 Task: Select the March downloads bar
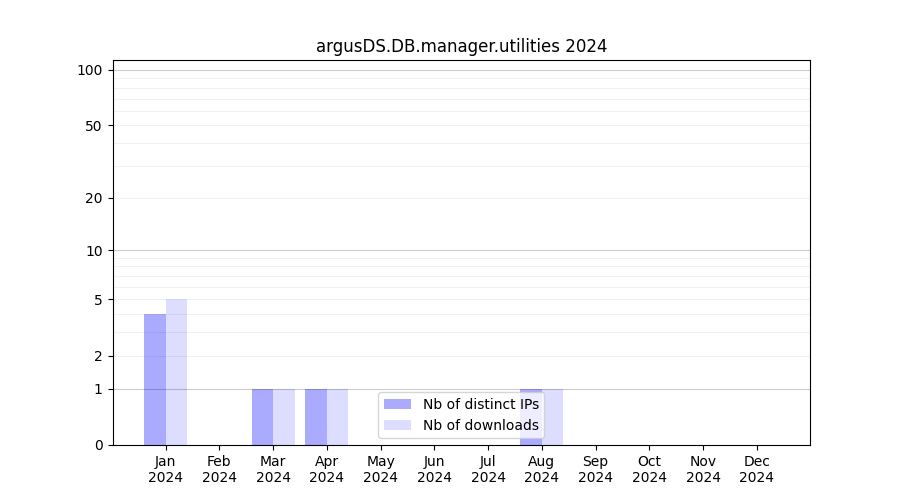284,417
